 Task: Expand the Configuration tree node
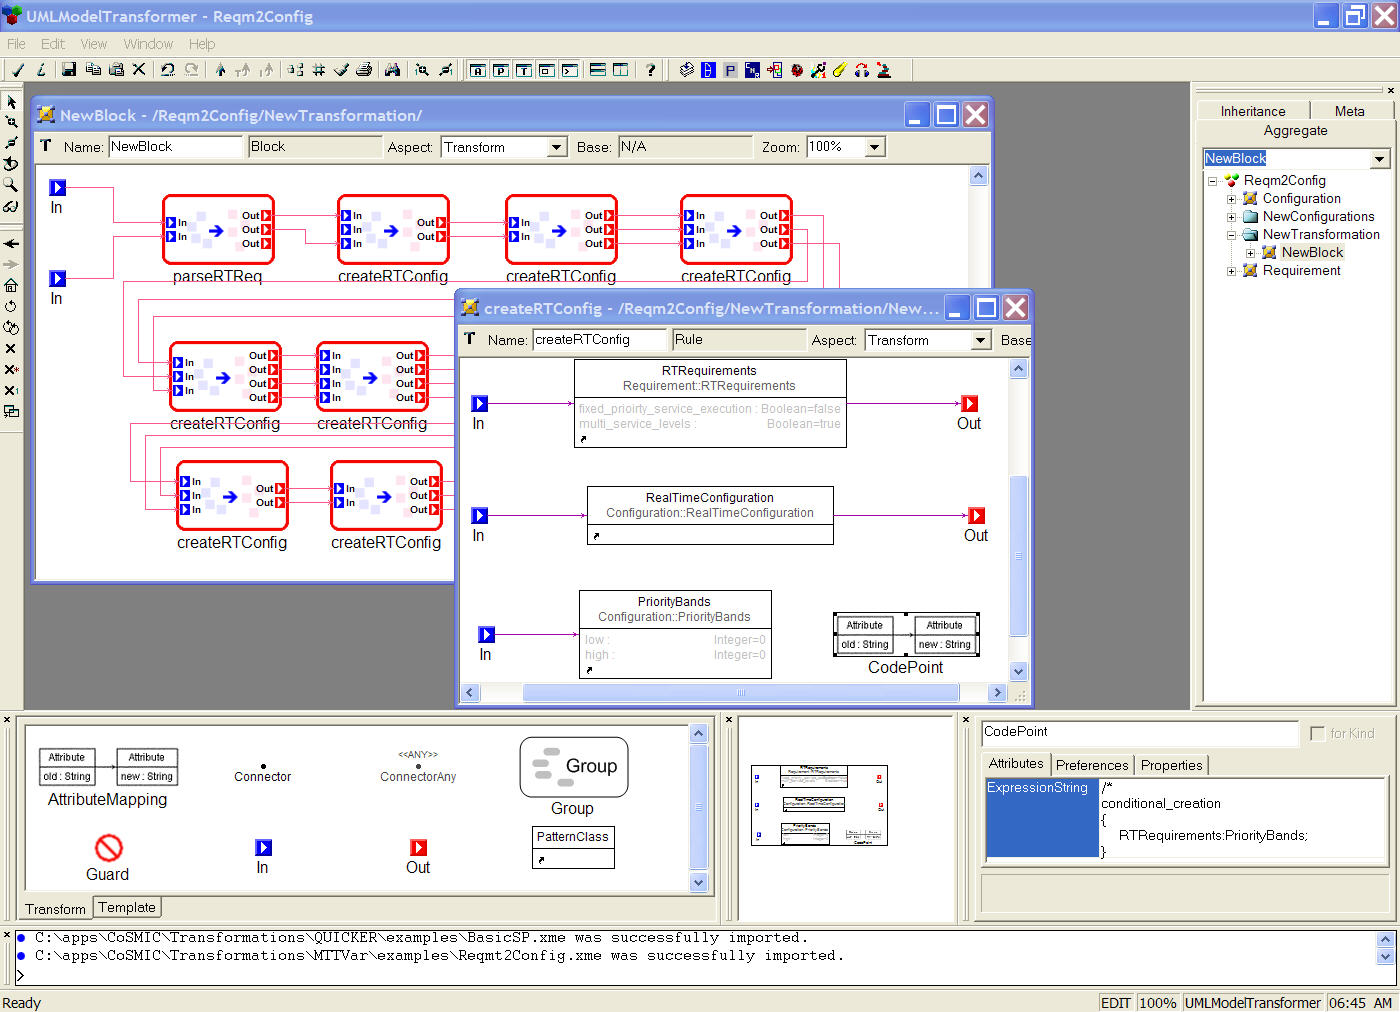tap(1232, 199)
